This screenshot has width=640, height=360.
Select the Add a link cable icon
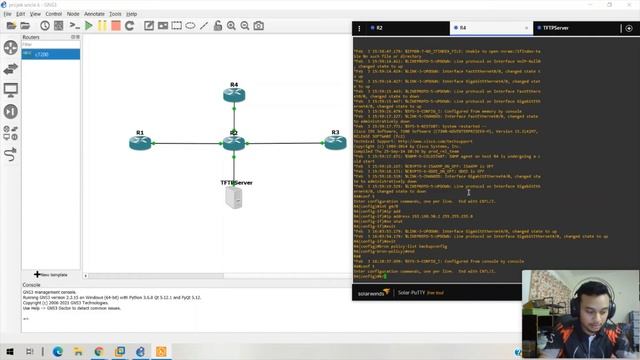click(x=11, y=154)
